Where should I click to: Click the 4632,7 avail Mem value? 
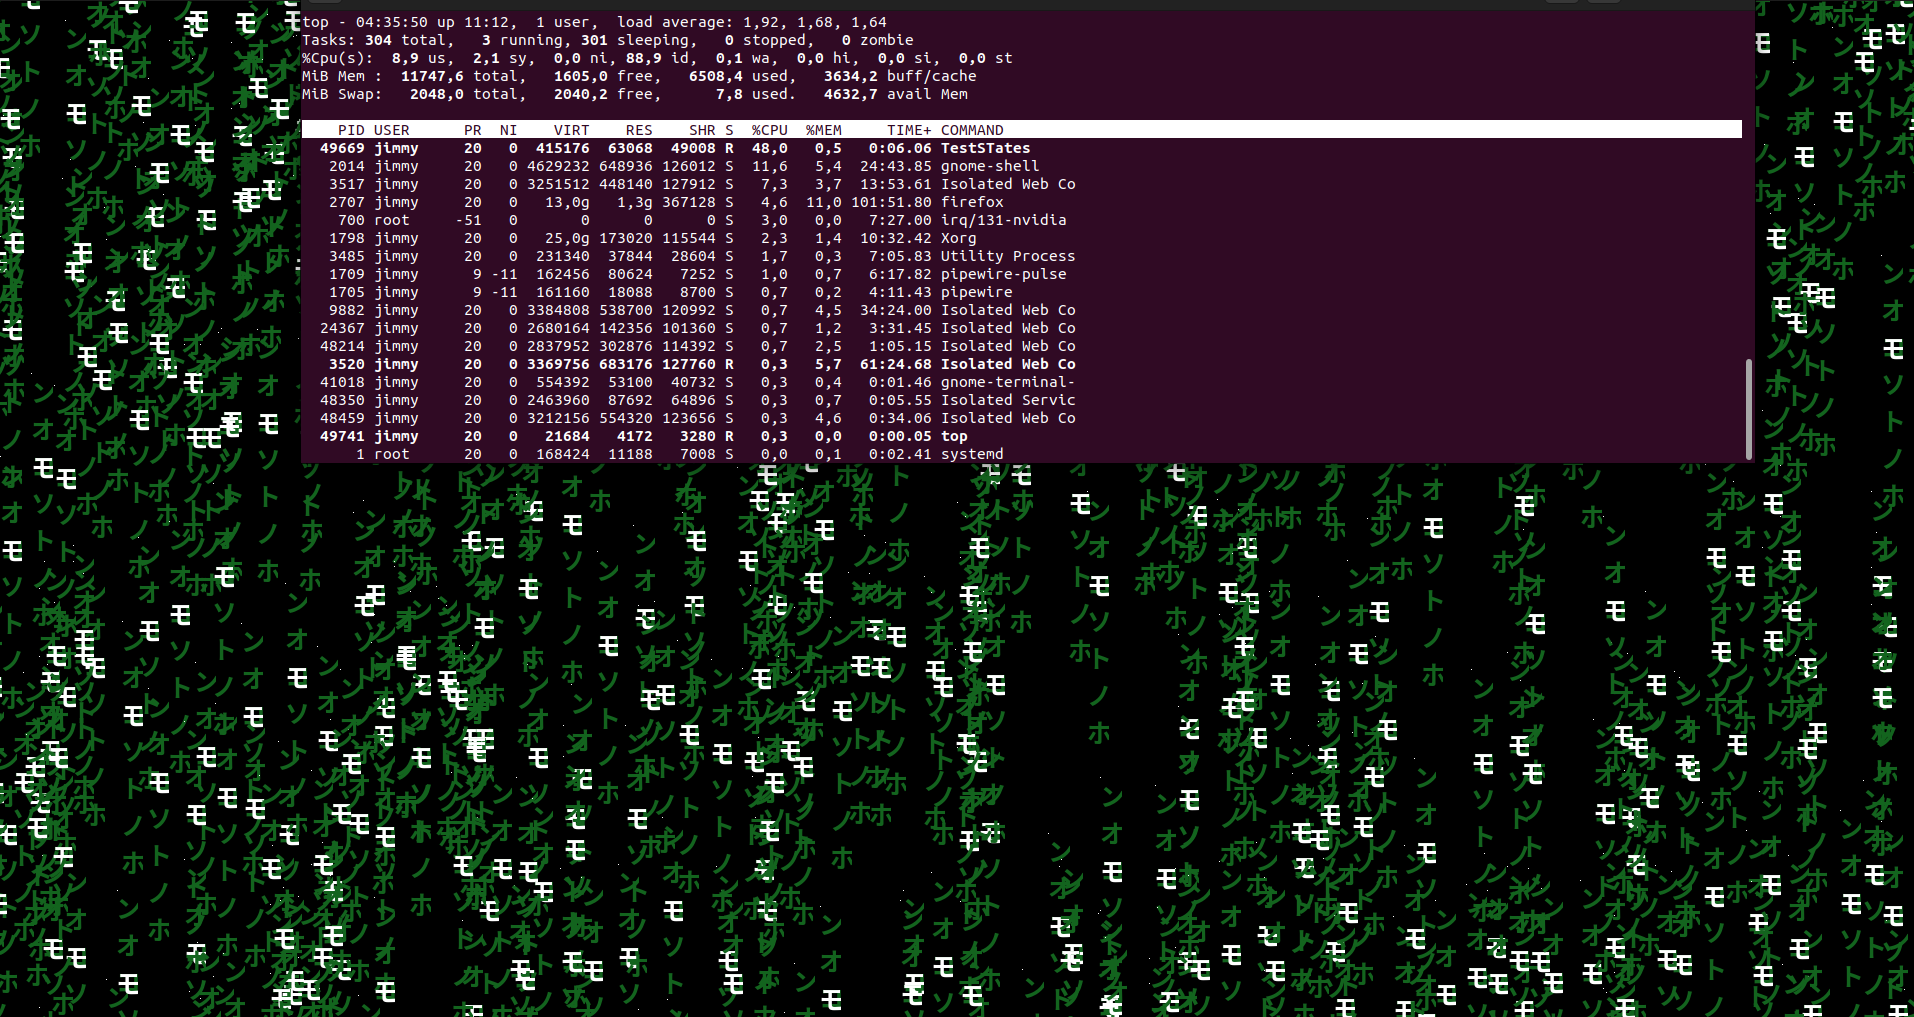point(896,94)
